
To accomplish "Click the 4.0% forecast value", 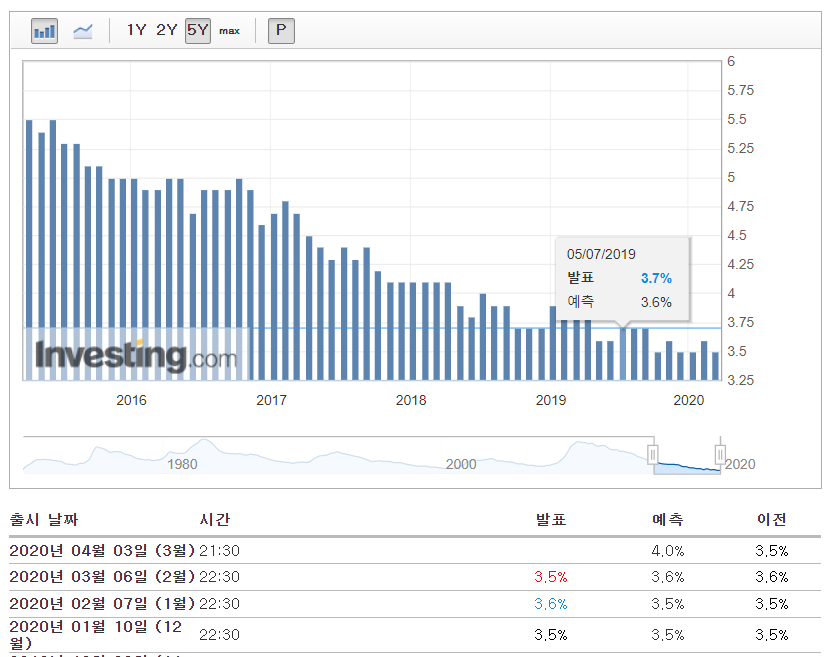I will pos(667,551).
